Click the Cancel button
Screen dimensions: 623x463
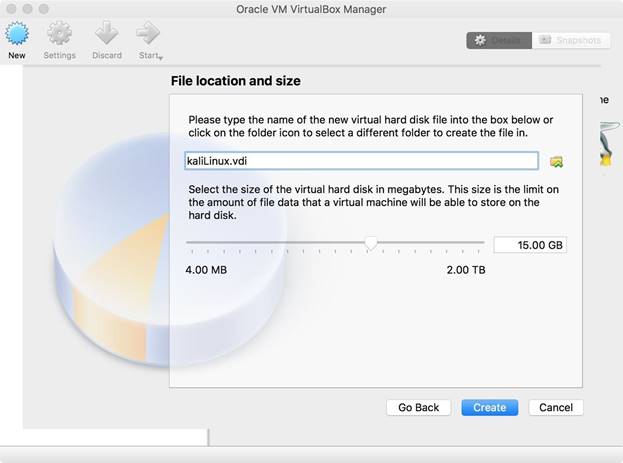(x=555, y=407)
